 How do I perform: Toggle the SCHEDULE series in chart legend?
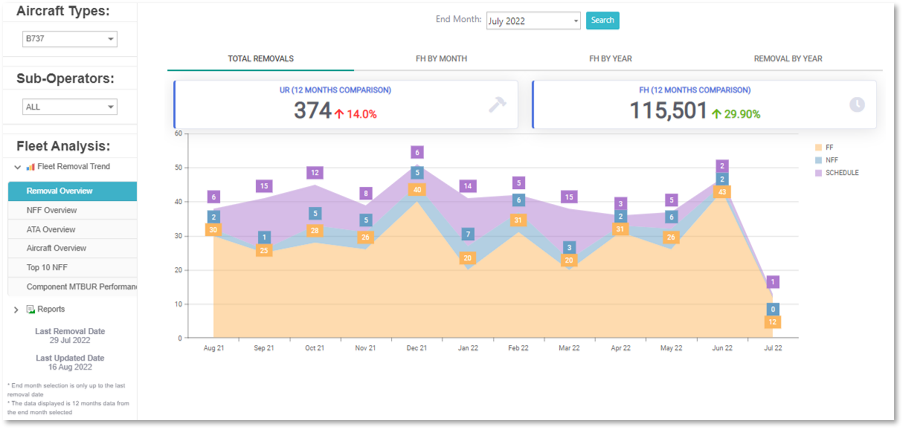coord(838,173)
